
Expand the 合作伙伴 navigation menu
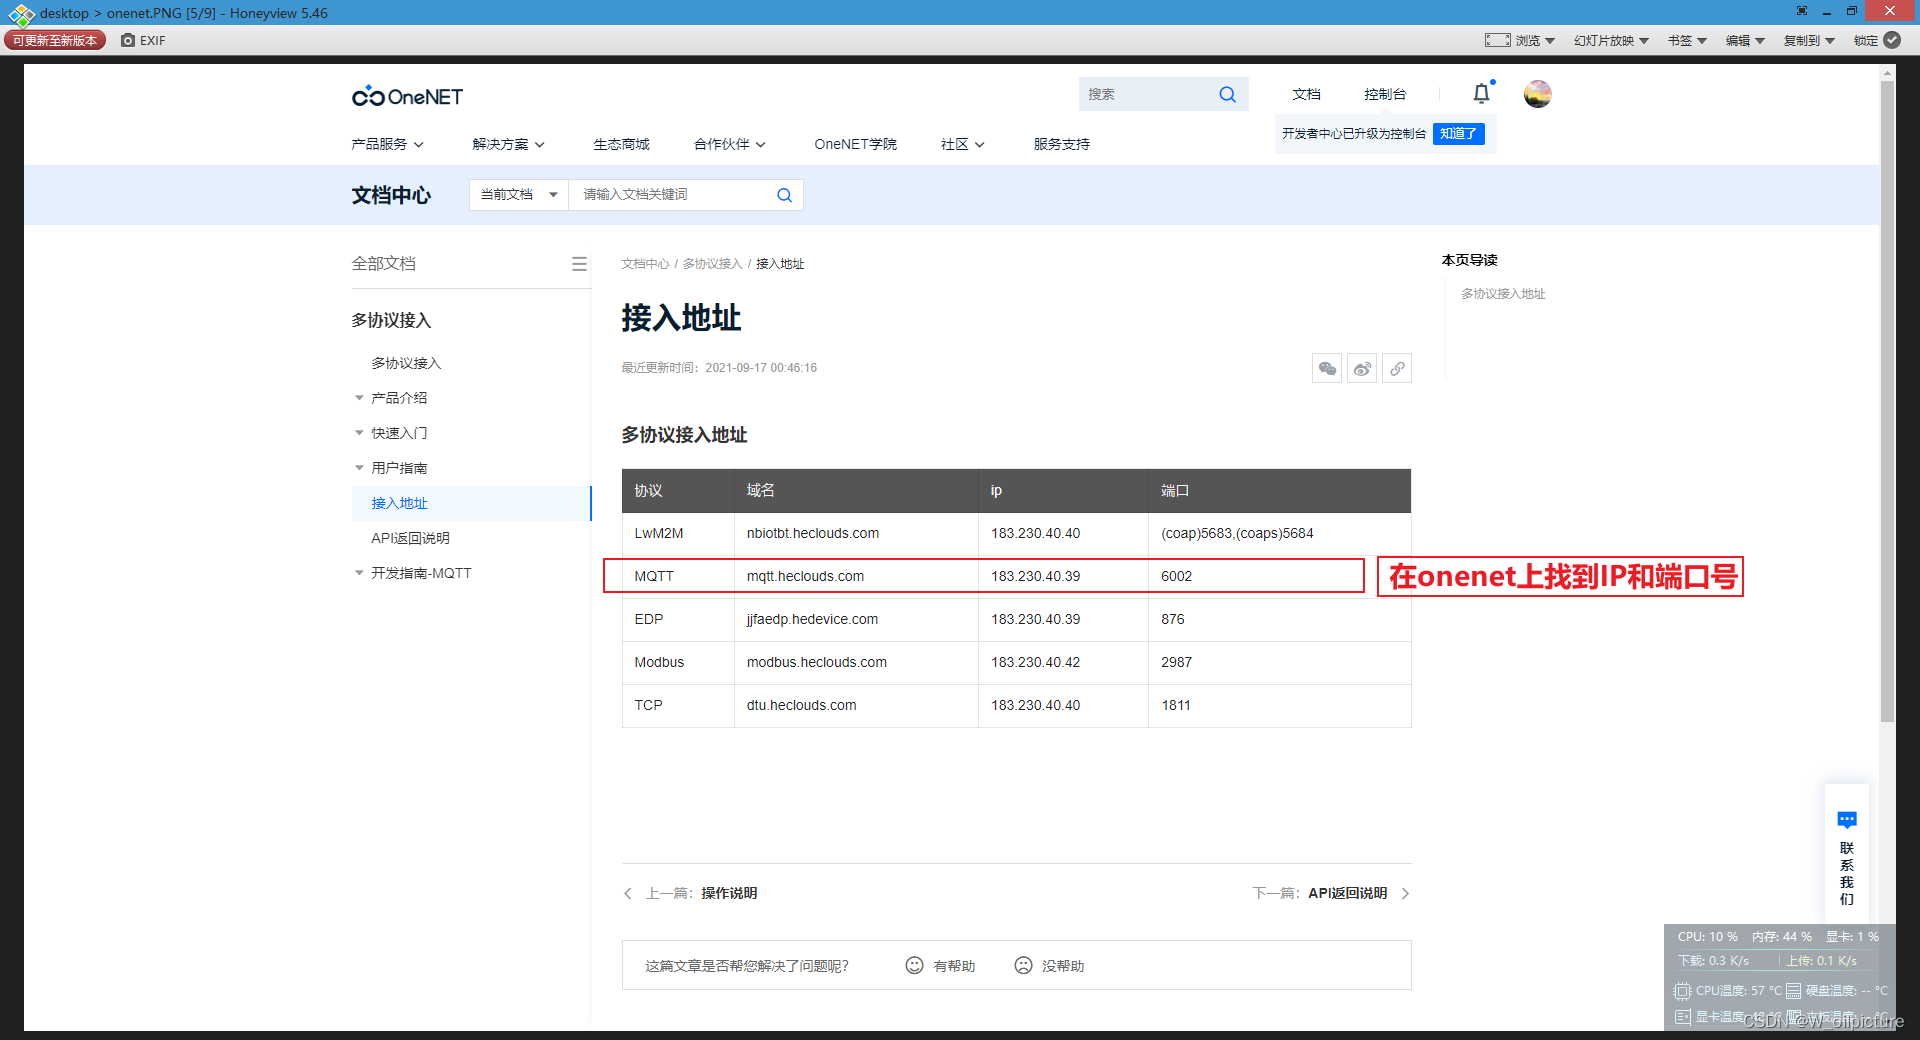729,144
